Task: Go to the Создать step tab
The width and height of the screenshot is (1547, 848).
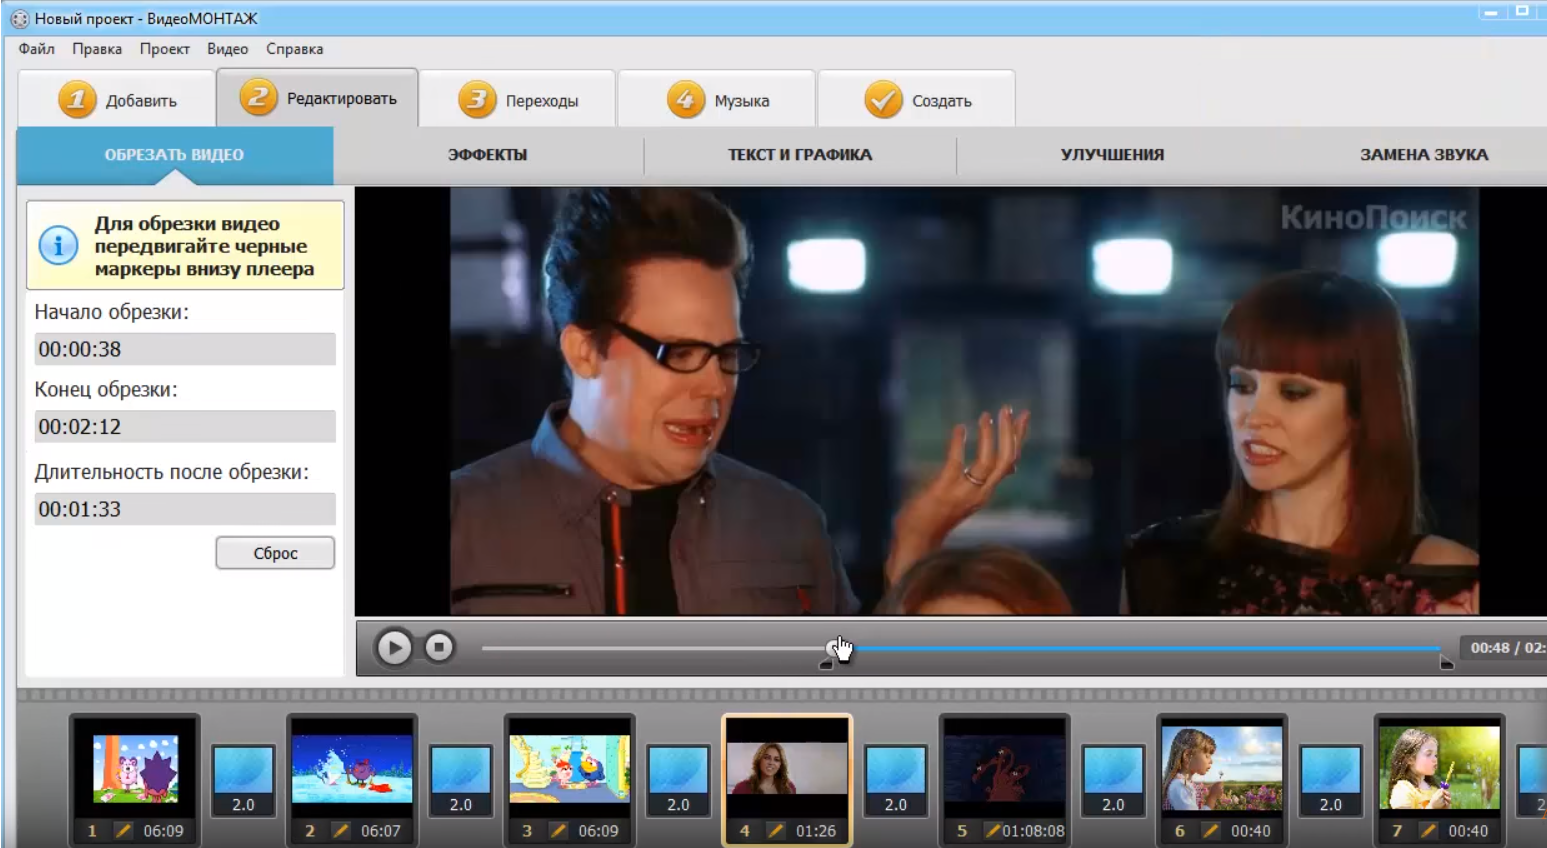Action: 917,100
